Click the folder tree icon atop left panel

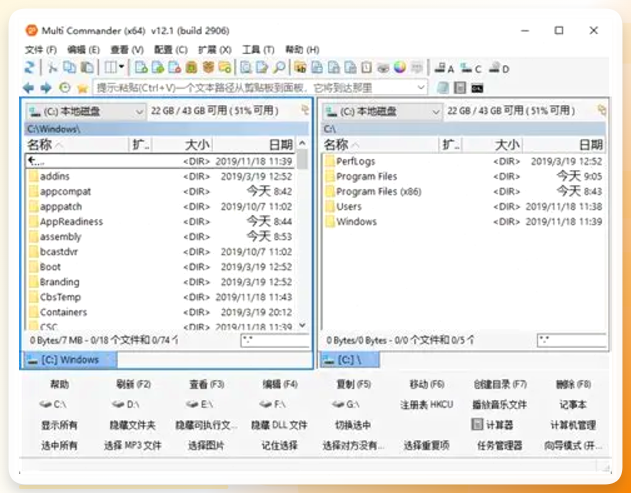coord(305,109)
